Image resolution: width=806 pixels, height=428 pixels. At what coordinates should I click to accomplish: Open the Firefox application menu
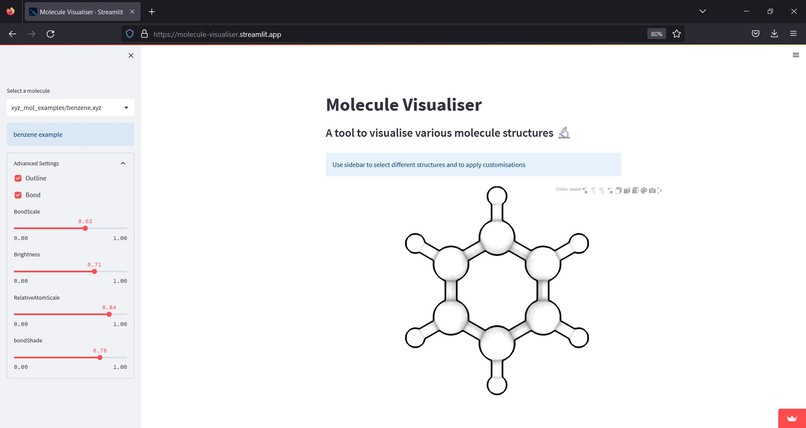794,34
